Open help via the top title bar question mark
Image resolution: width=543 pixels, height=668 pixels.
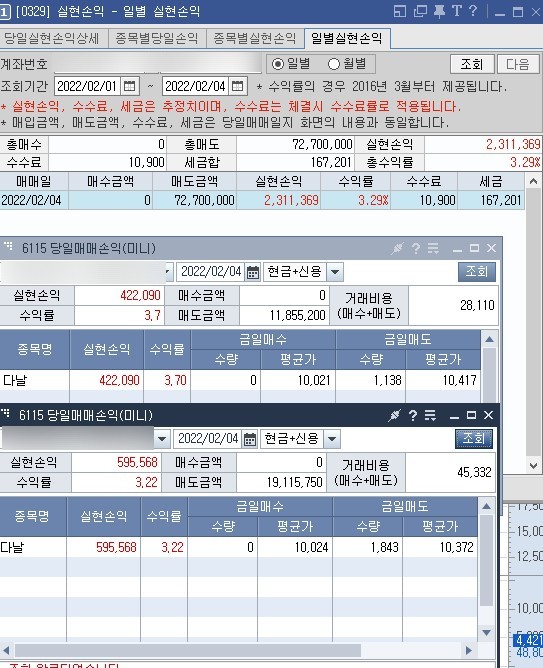pyautogui.click(x=473, y=11)
